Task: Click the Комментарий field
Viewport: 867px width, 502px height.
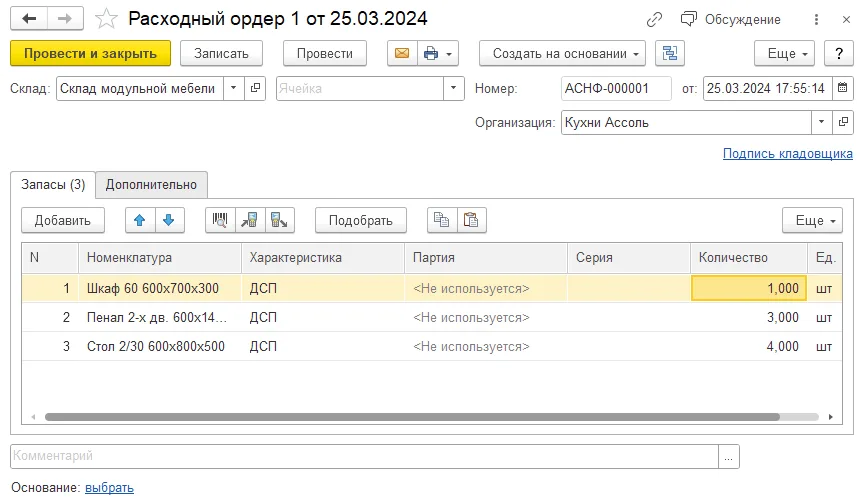Action: pos(364,457)
